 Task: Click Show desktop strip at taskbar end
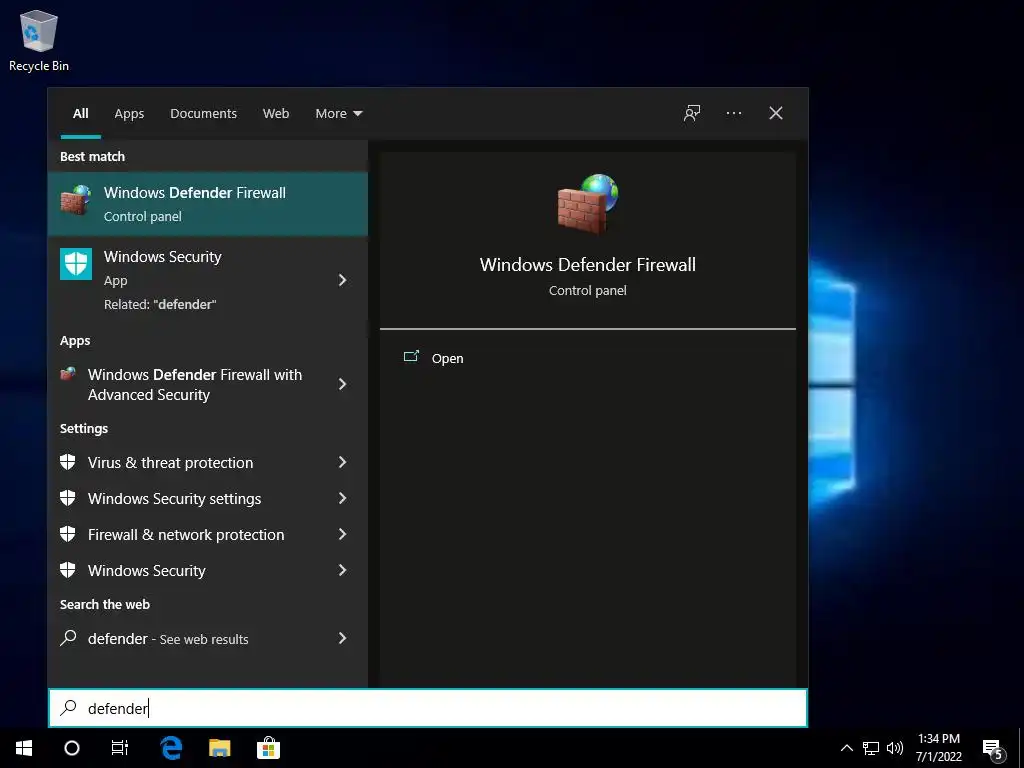coord(1021,748)
